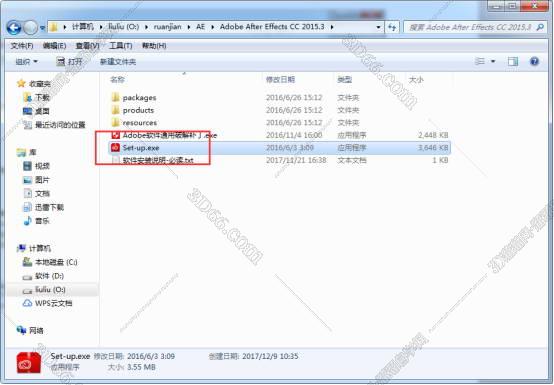Open the 帮助(H) menu
Screen dimensions: 554x385
(x=154, y=46)
